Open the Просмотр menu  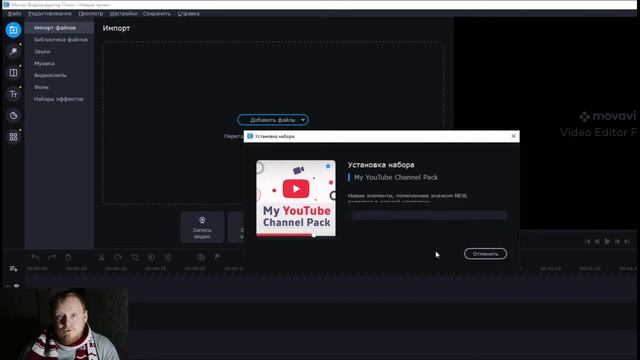click(x=91, y=13)
